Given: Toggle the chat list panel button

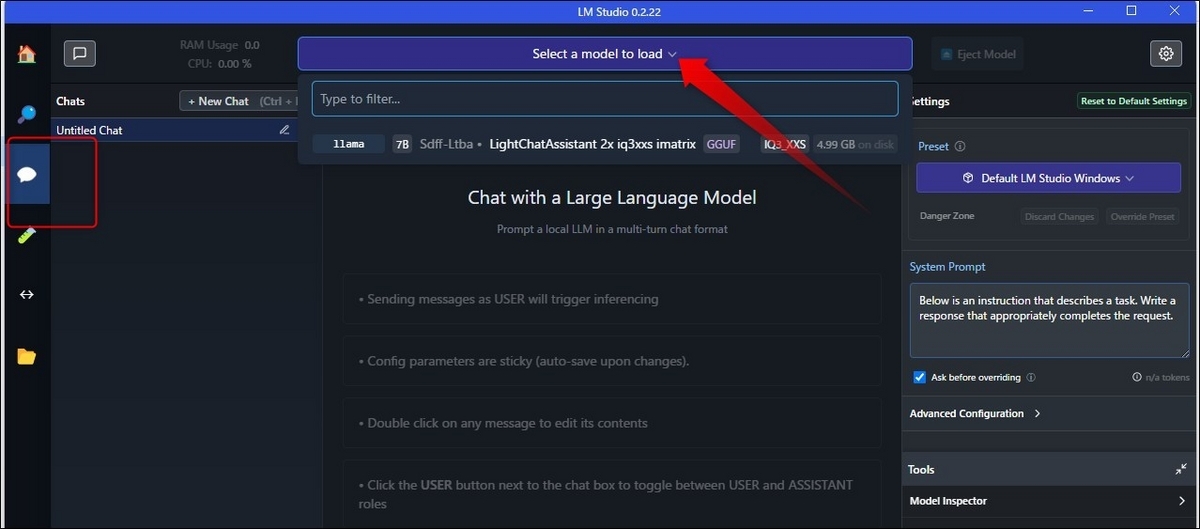Looking at the screenshot, I should [80, 54].
